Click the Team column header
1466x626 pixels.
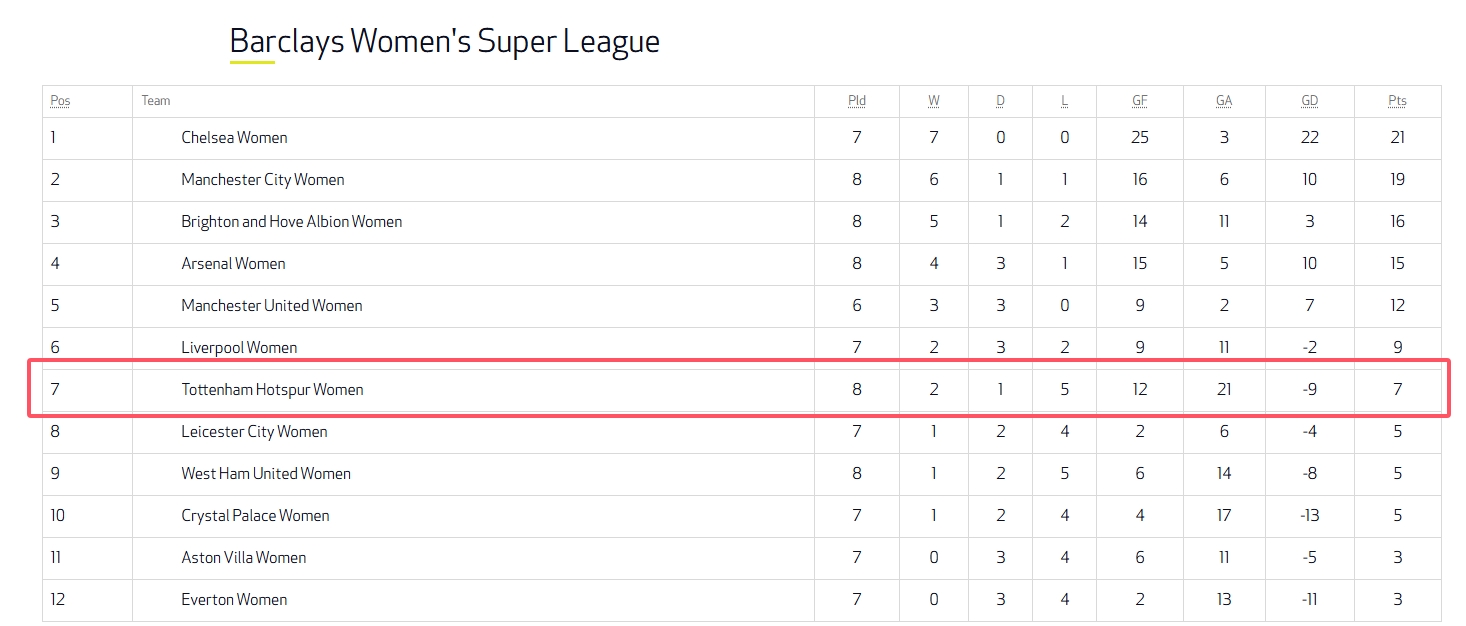coord(155,101)
